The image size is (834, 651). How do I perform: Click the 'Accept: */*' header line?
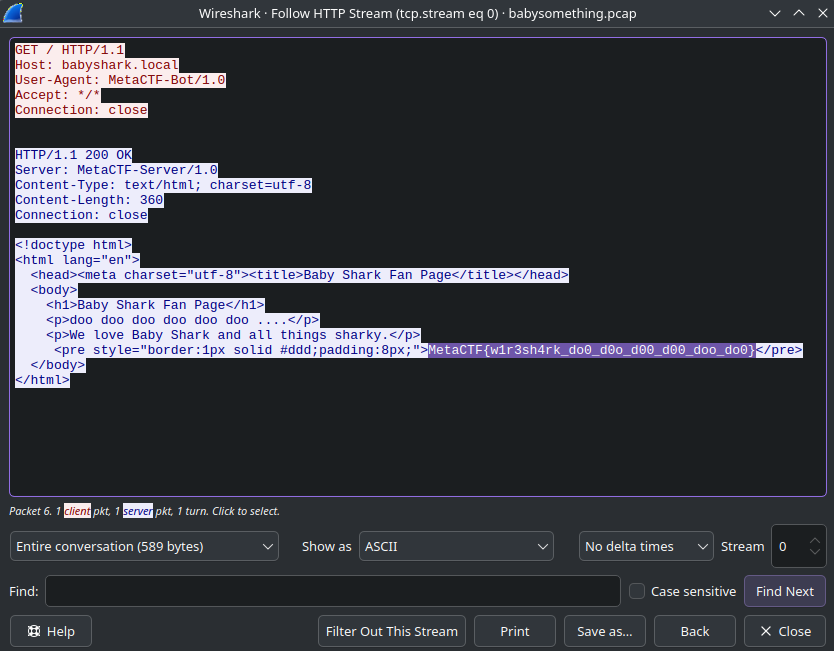tap(57, 95)
